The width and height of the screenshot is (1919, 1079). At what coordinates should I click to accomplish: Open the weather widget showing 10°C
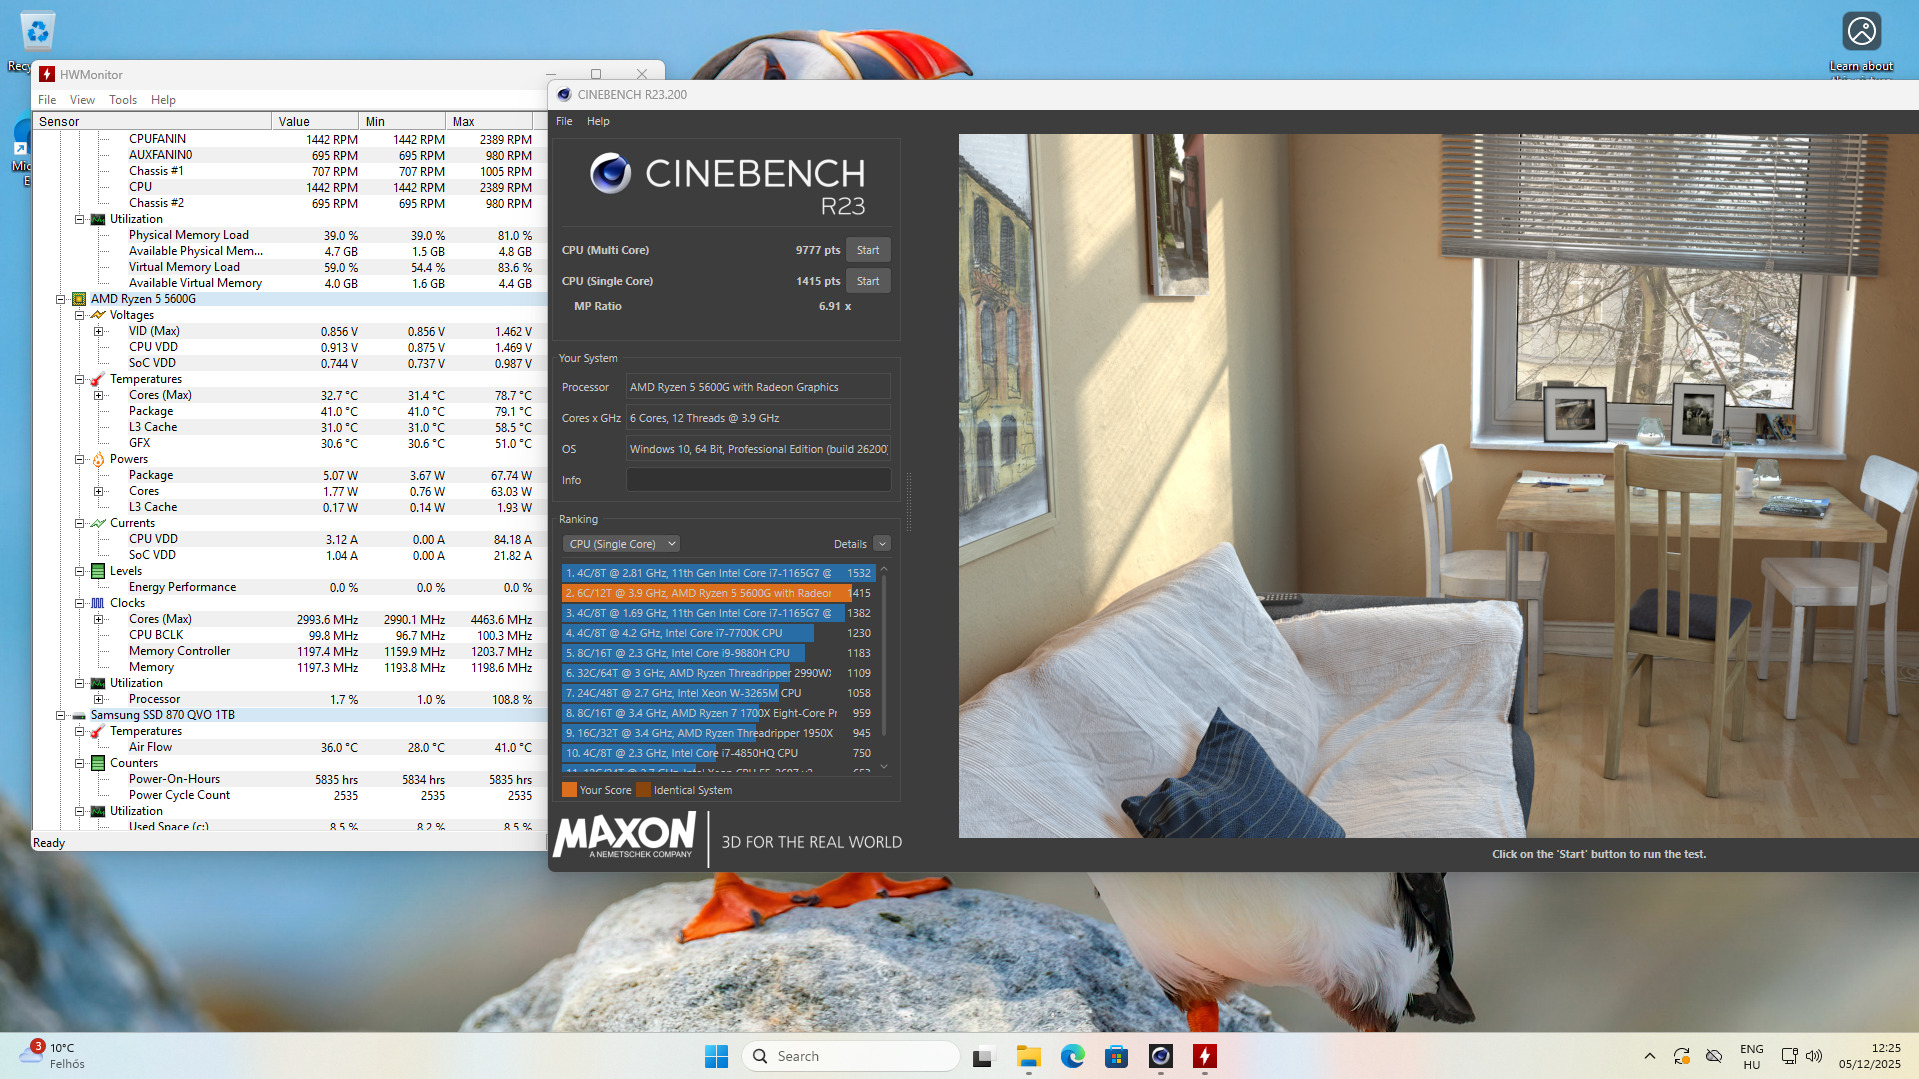tap(53, 1056)
